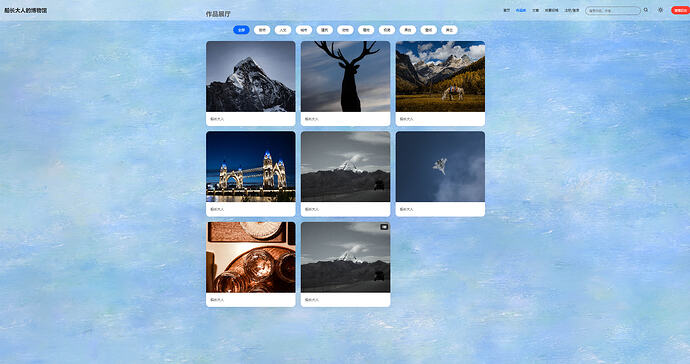The image size is (690, 364).
Task: Open the horse in golden valley photo
Action: (440, 76)
